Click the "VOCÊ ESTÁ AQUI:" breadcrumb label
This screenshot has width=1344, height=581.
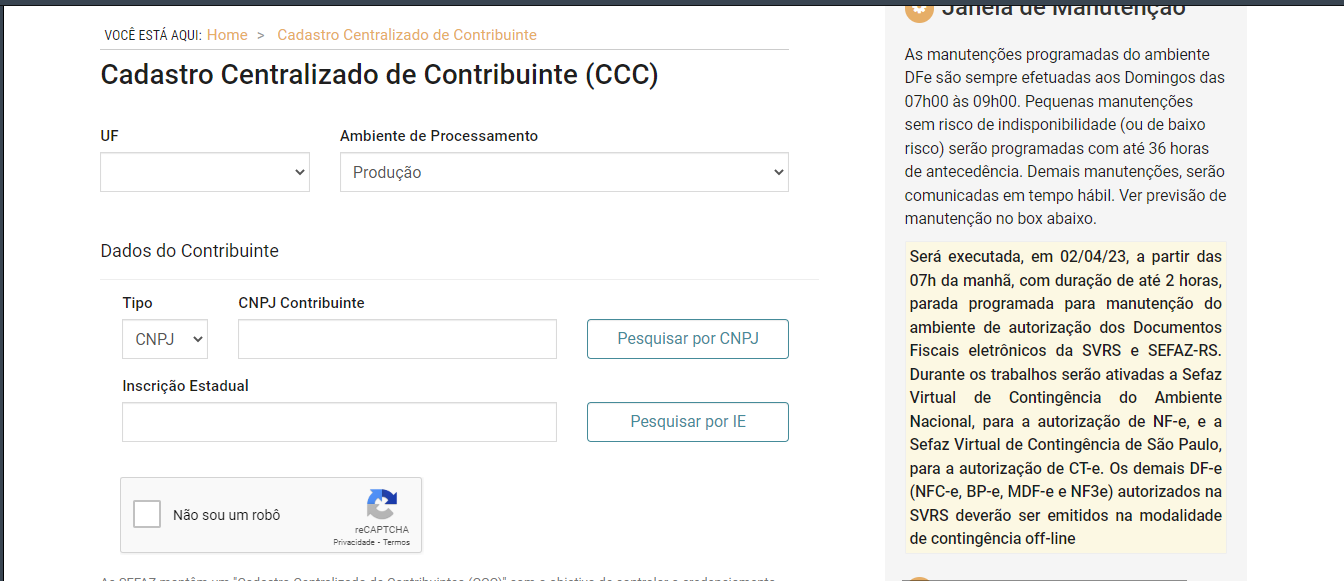click(x=153, y=36)
